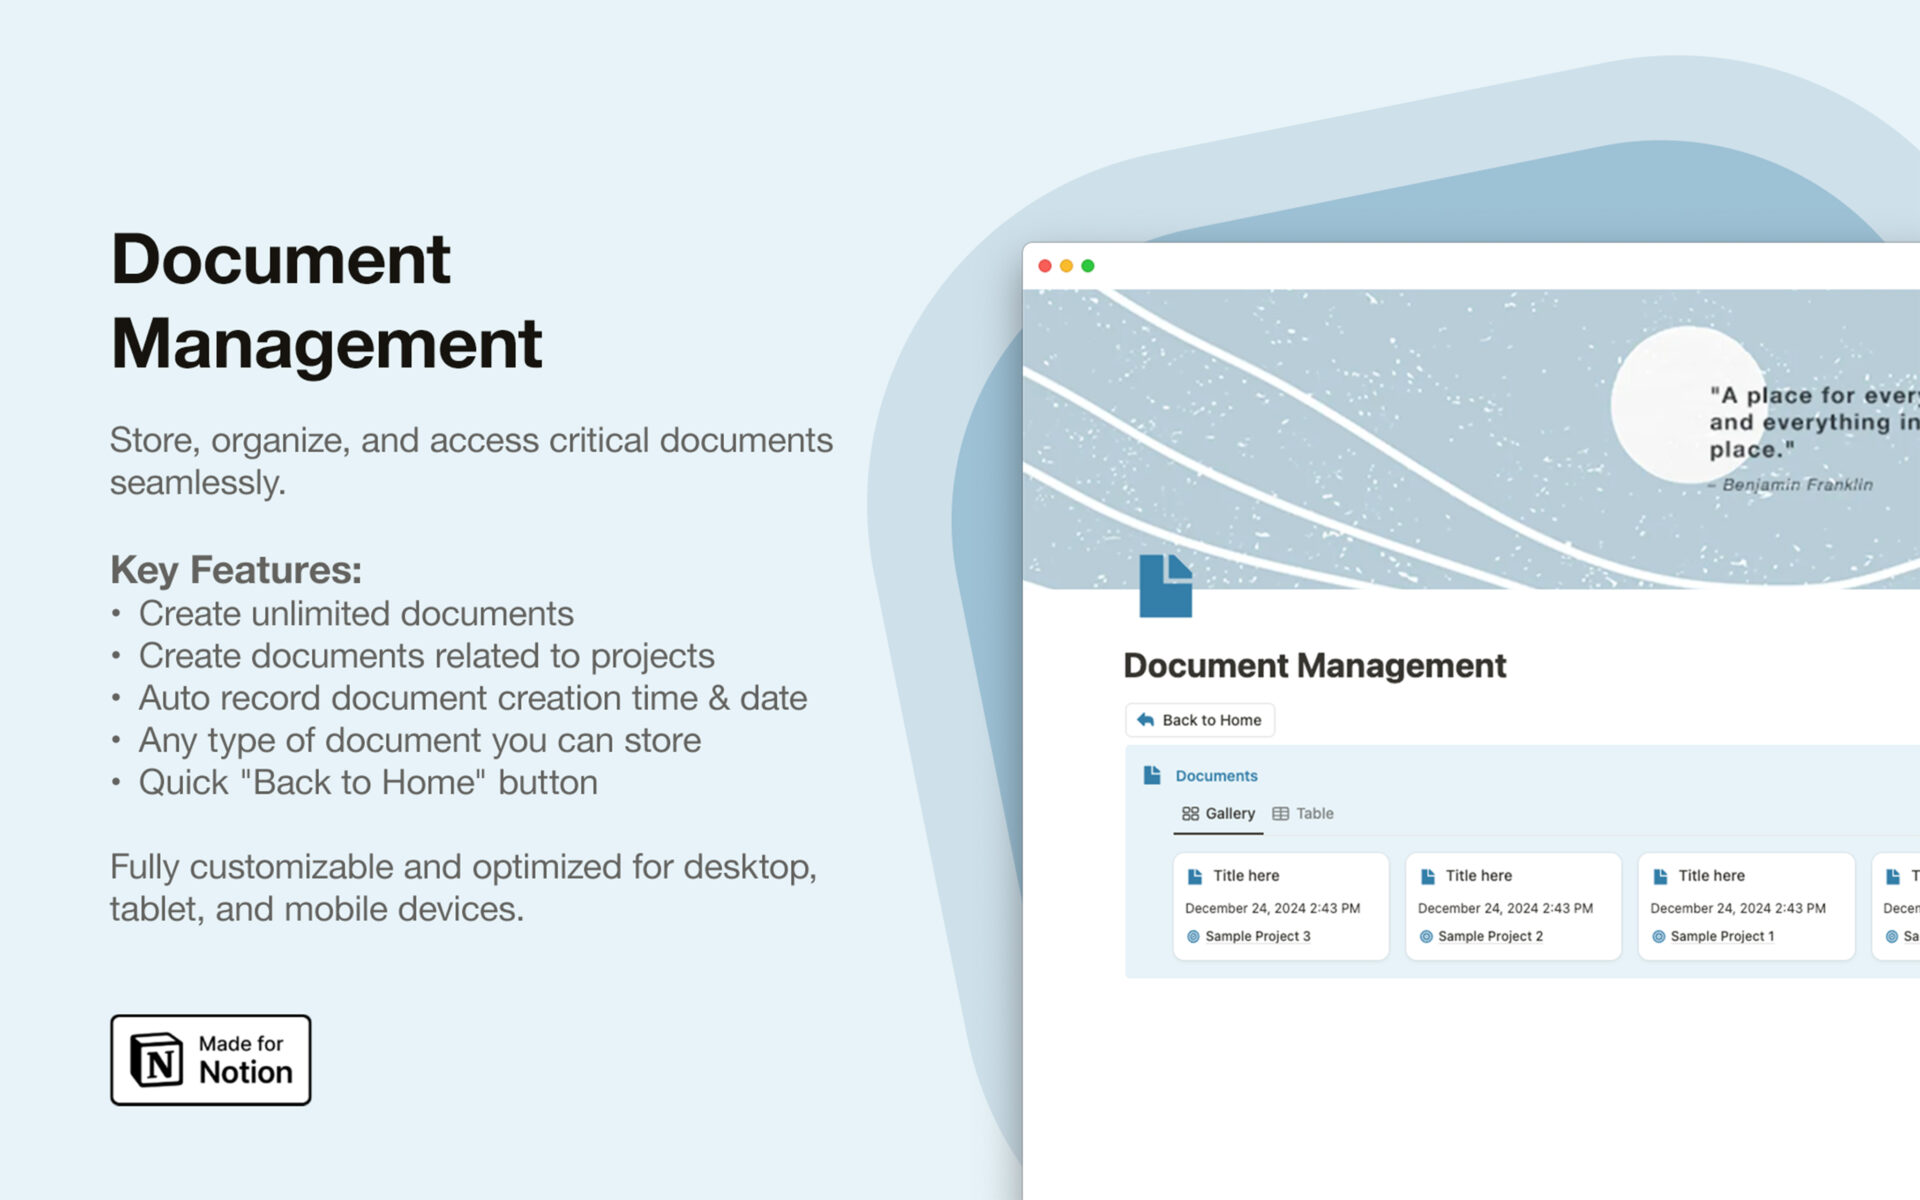Click the Made for Notion badge

pyautogui.click(x=211, y=1060)
